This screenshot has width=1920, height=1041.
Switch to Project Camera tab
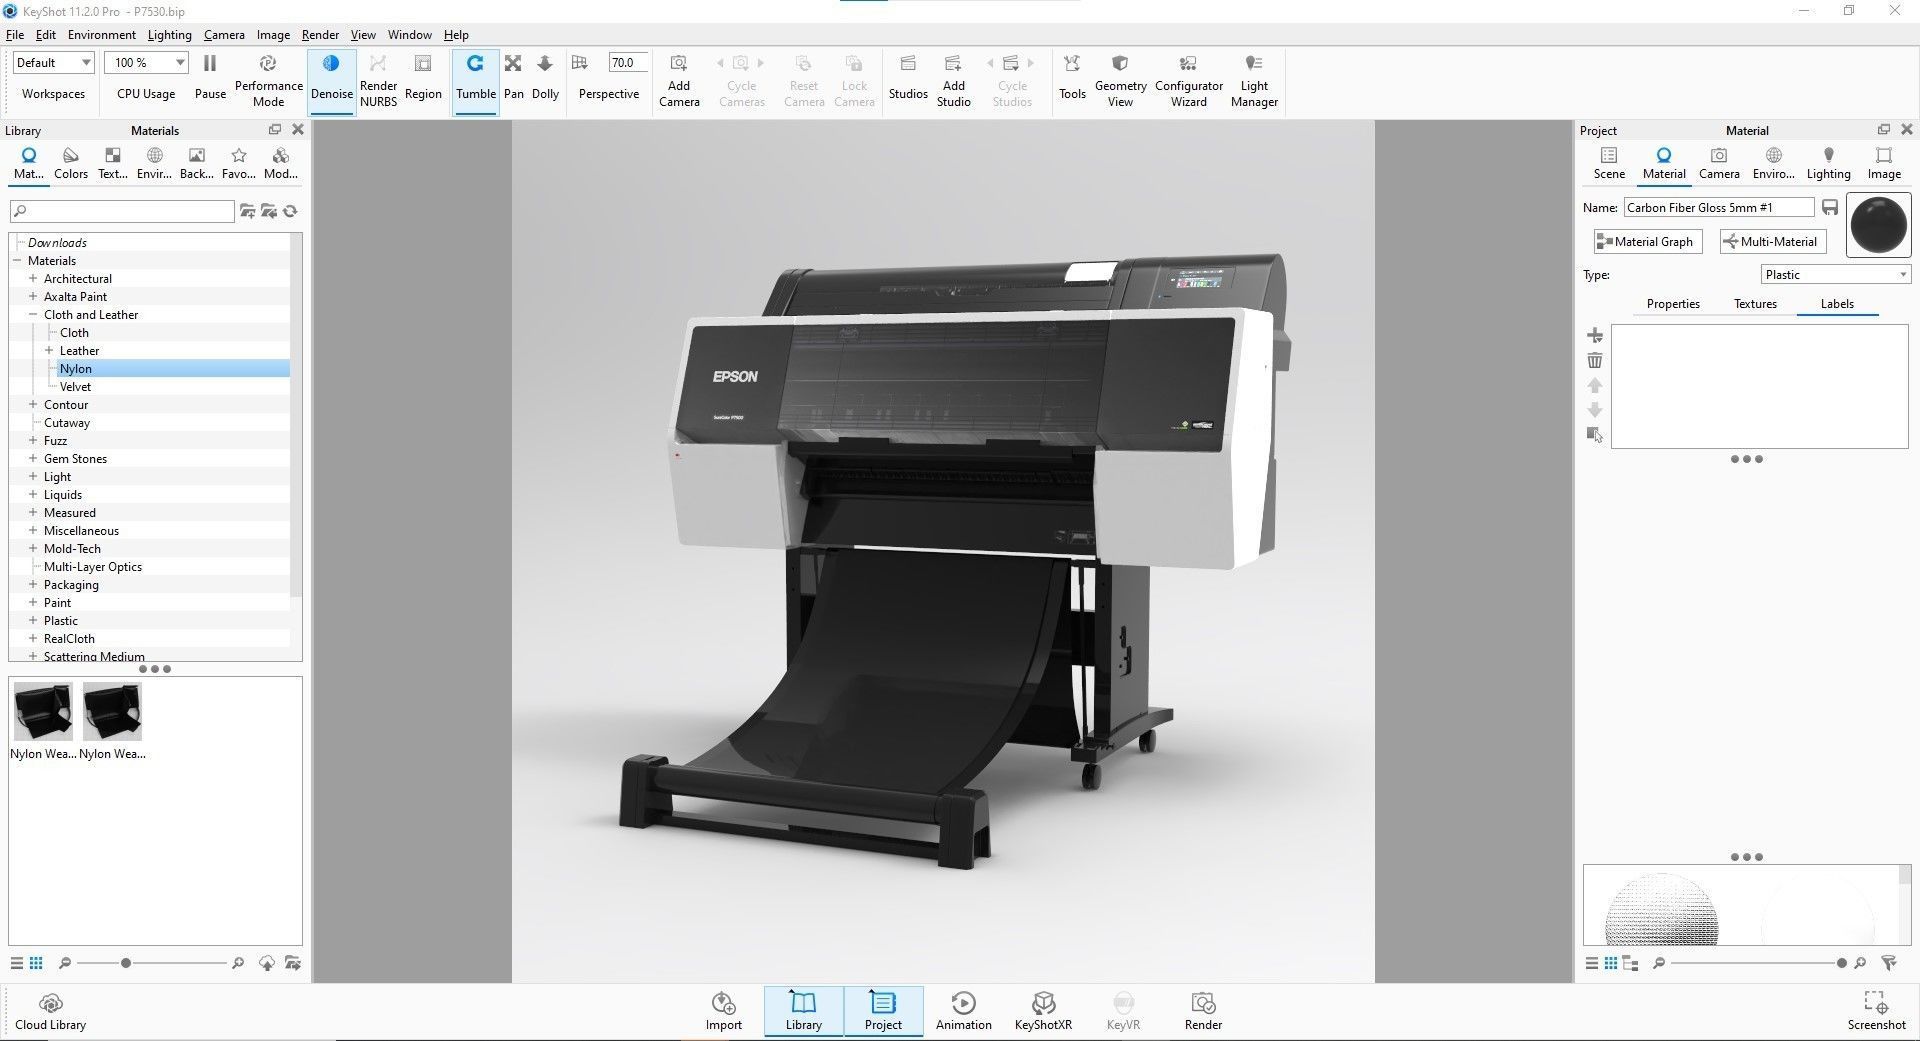coord(1719,163)
